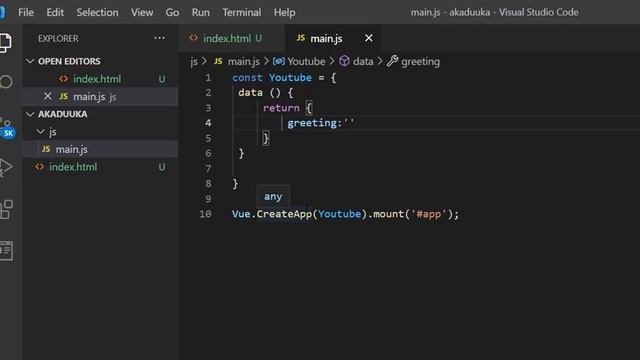Click 'data ()' on line 2
Image resolution: width=640 pixels, height=360 pixels.
pos(260,93)
